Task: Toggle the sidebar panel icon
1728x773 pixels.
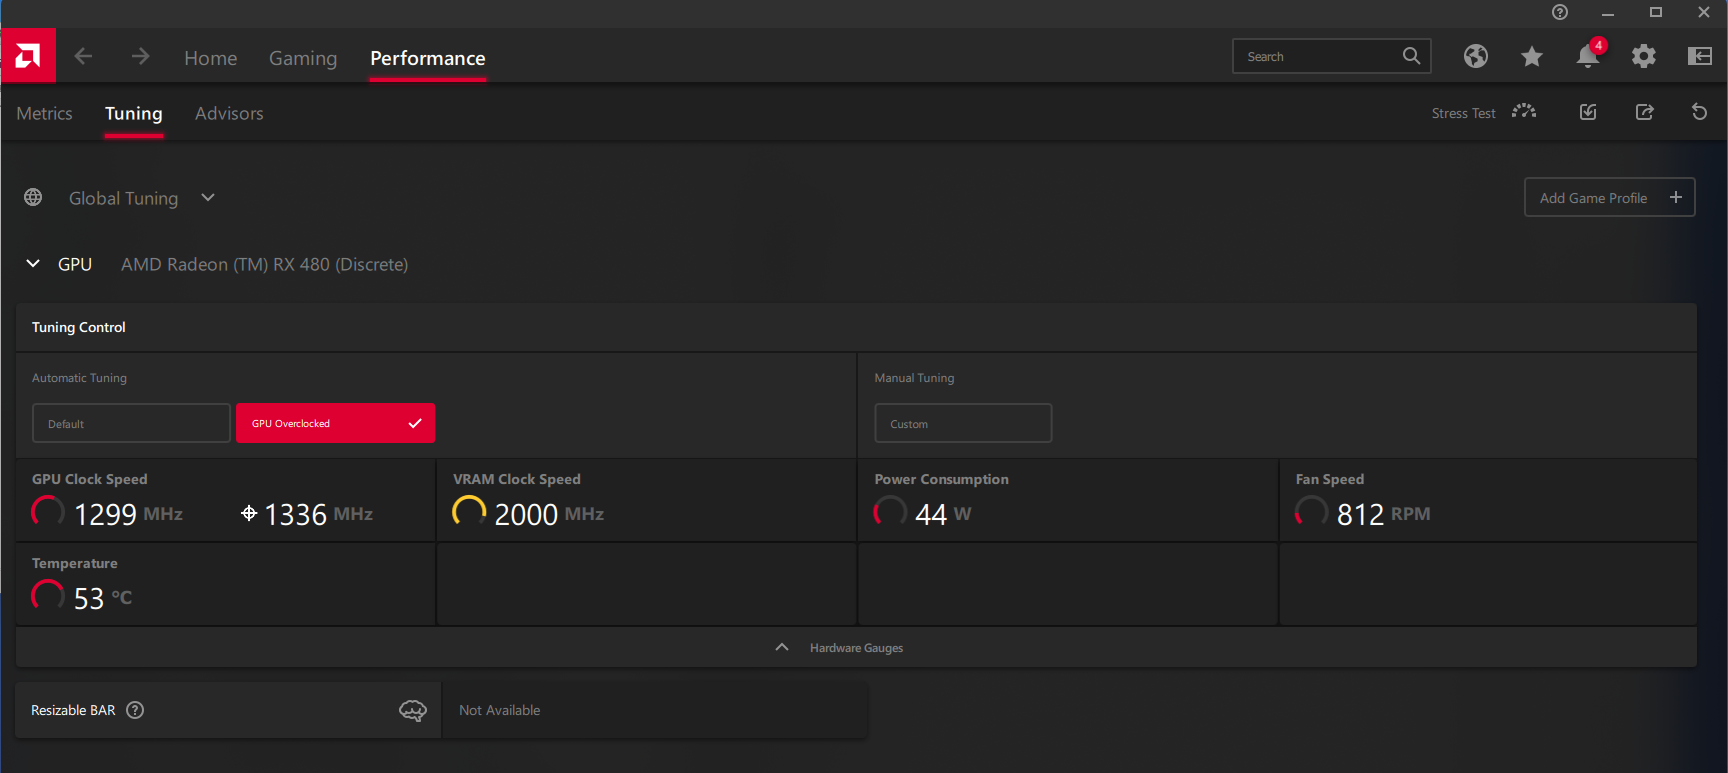Action: 1700,56
